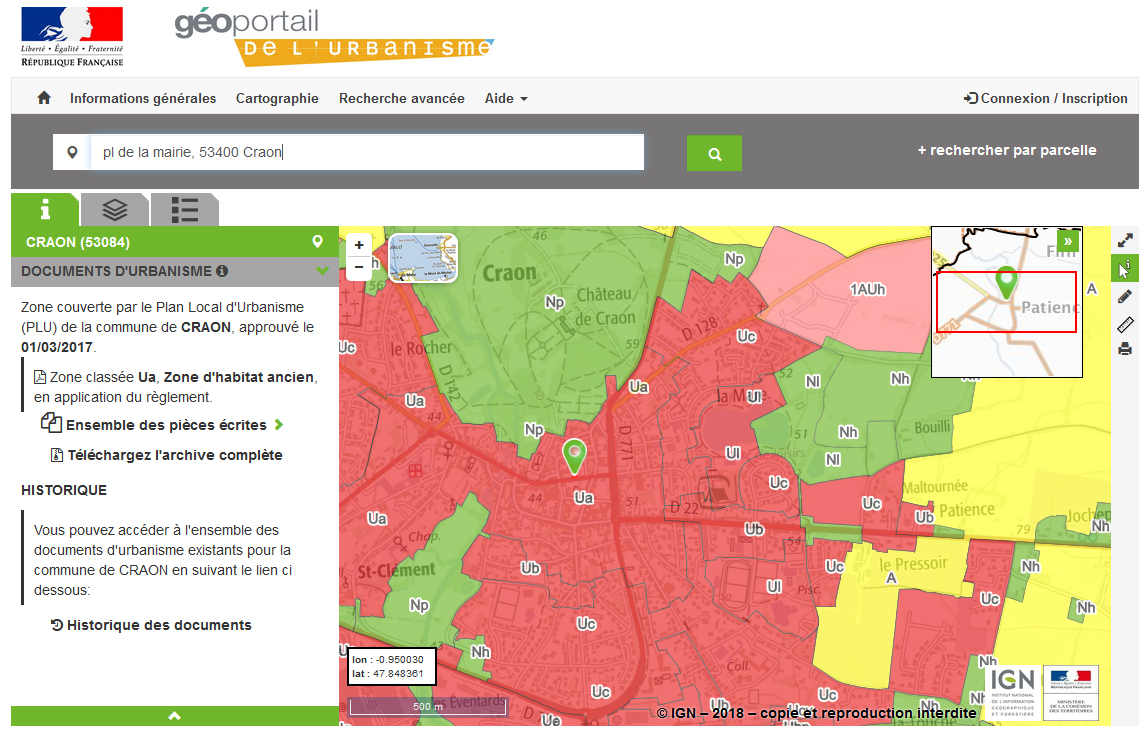This screenshot has height=733, width=1145.
Task: Print the map
Action: [1125, 349]
